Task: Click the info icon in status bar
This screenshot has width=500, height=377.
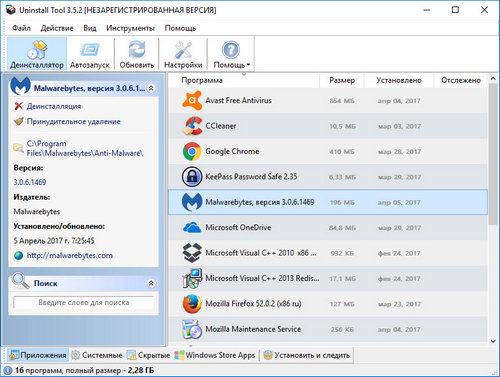Action: pos(8,370)
